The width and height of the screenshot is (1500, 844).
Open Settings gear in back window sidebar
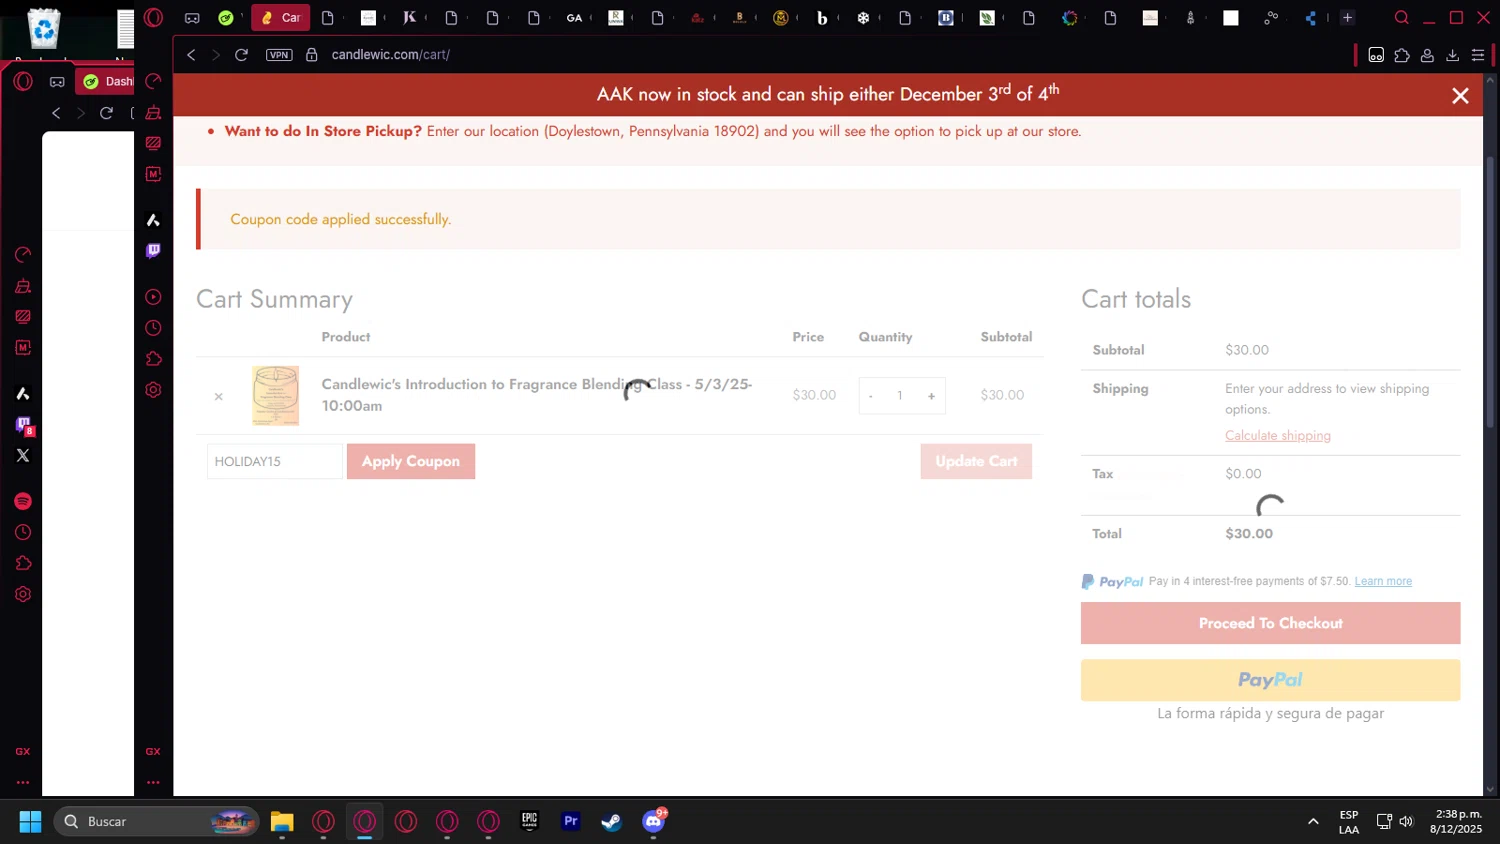pyautogui.click(x=23, y=594)
